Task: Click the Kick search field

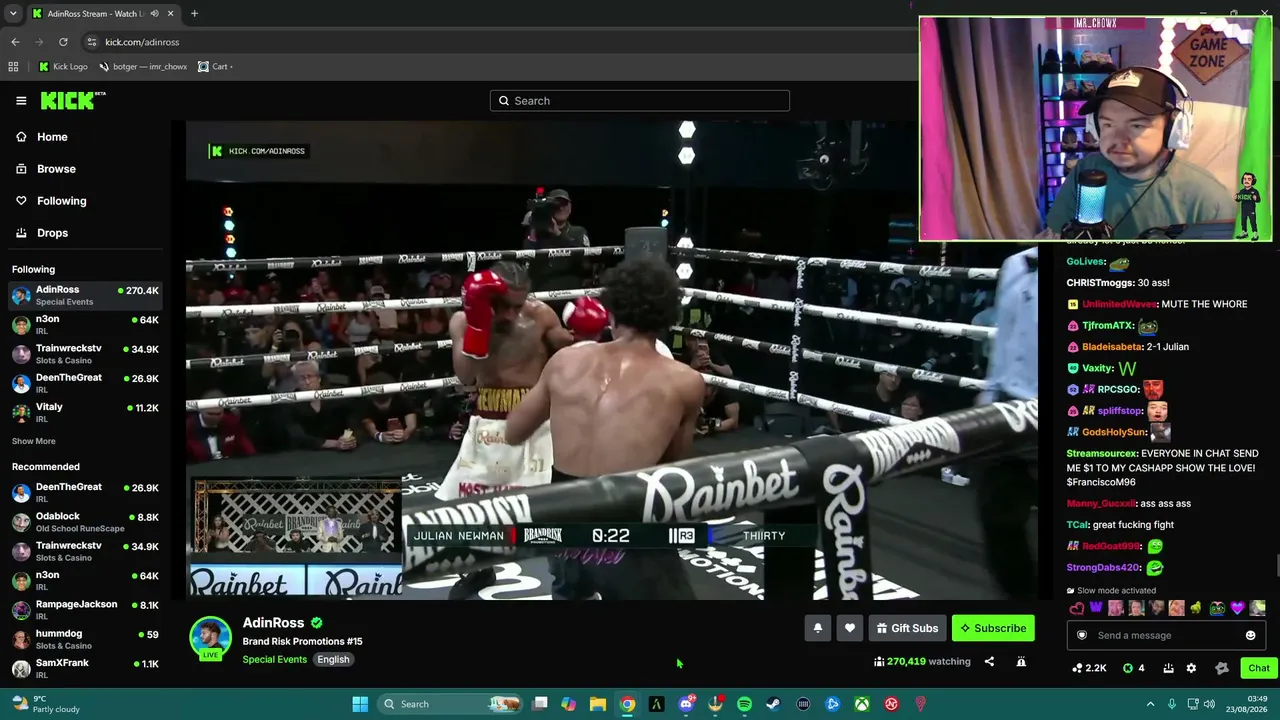Action: tap(640, 100)
